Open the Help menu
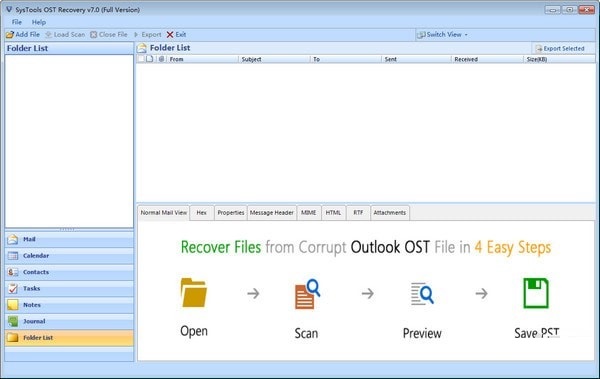The image size is (600, 379). pyautogui.click(x=39, y=22)
